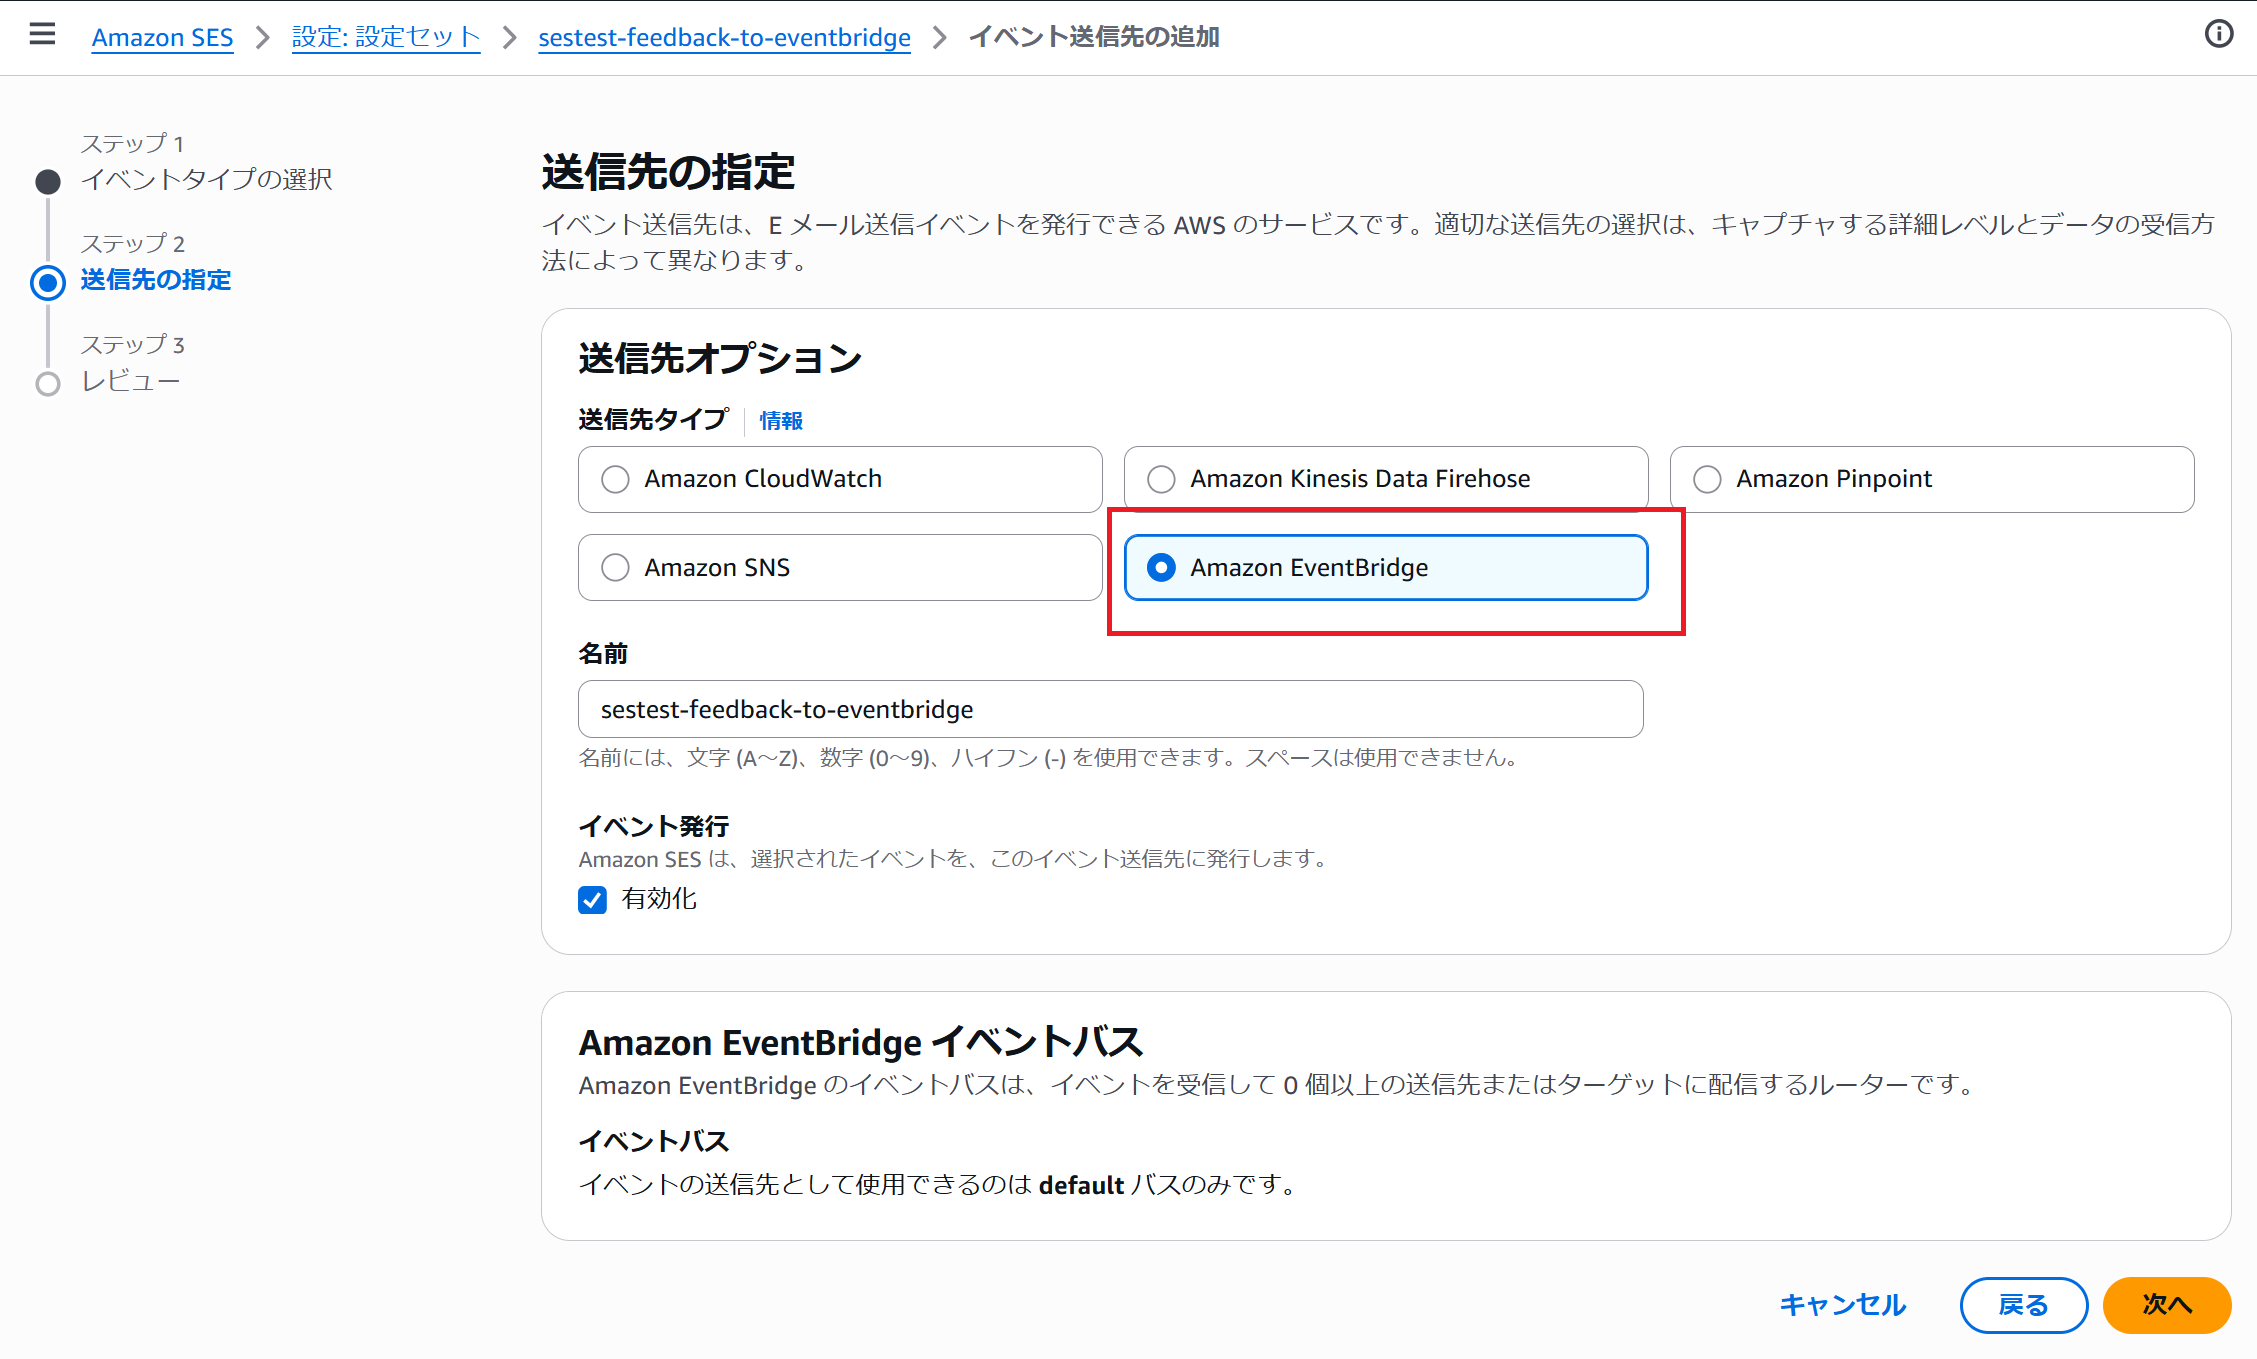Select Amazon Pinpoint as destination type
This screenshot has height=1359, width=2257.
(x=1708, y=479)
